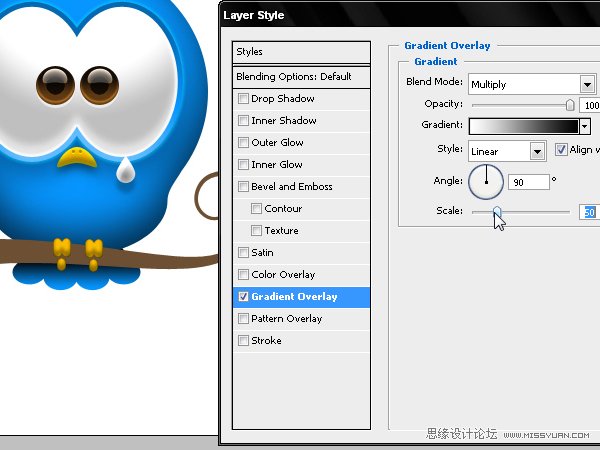Click the Outer Glow label
600x450 pixels.
(x=277, y=143)
